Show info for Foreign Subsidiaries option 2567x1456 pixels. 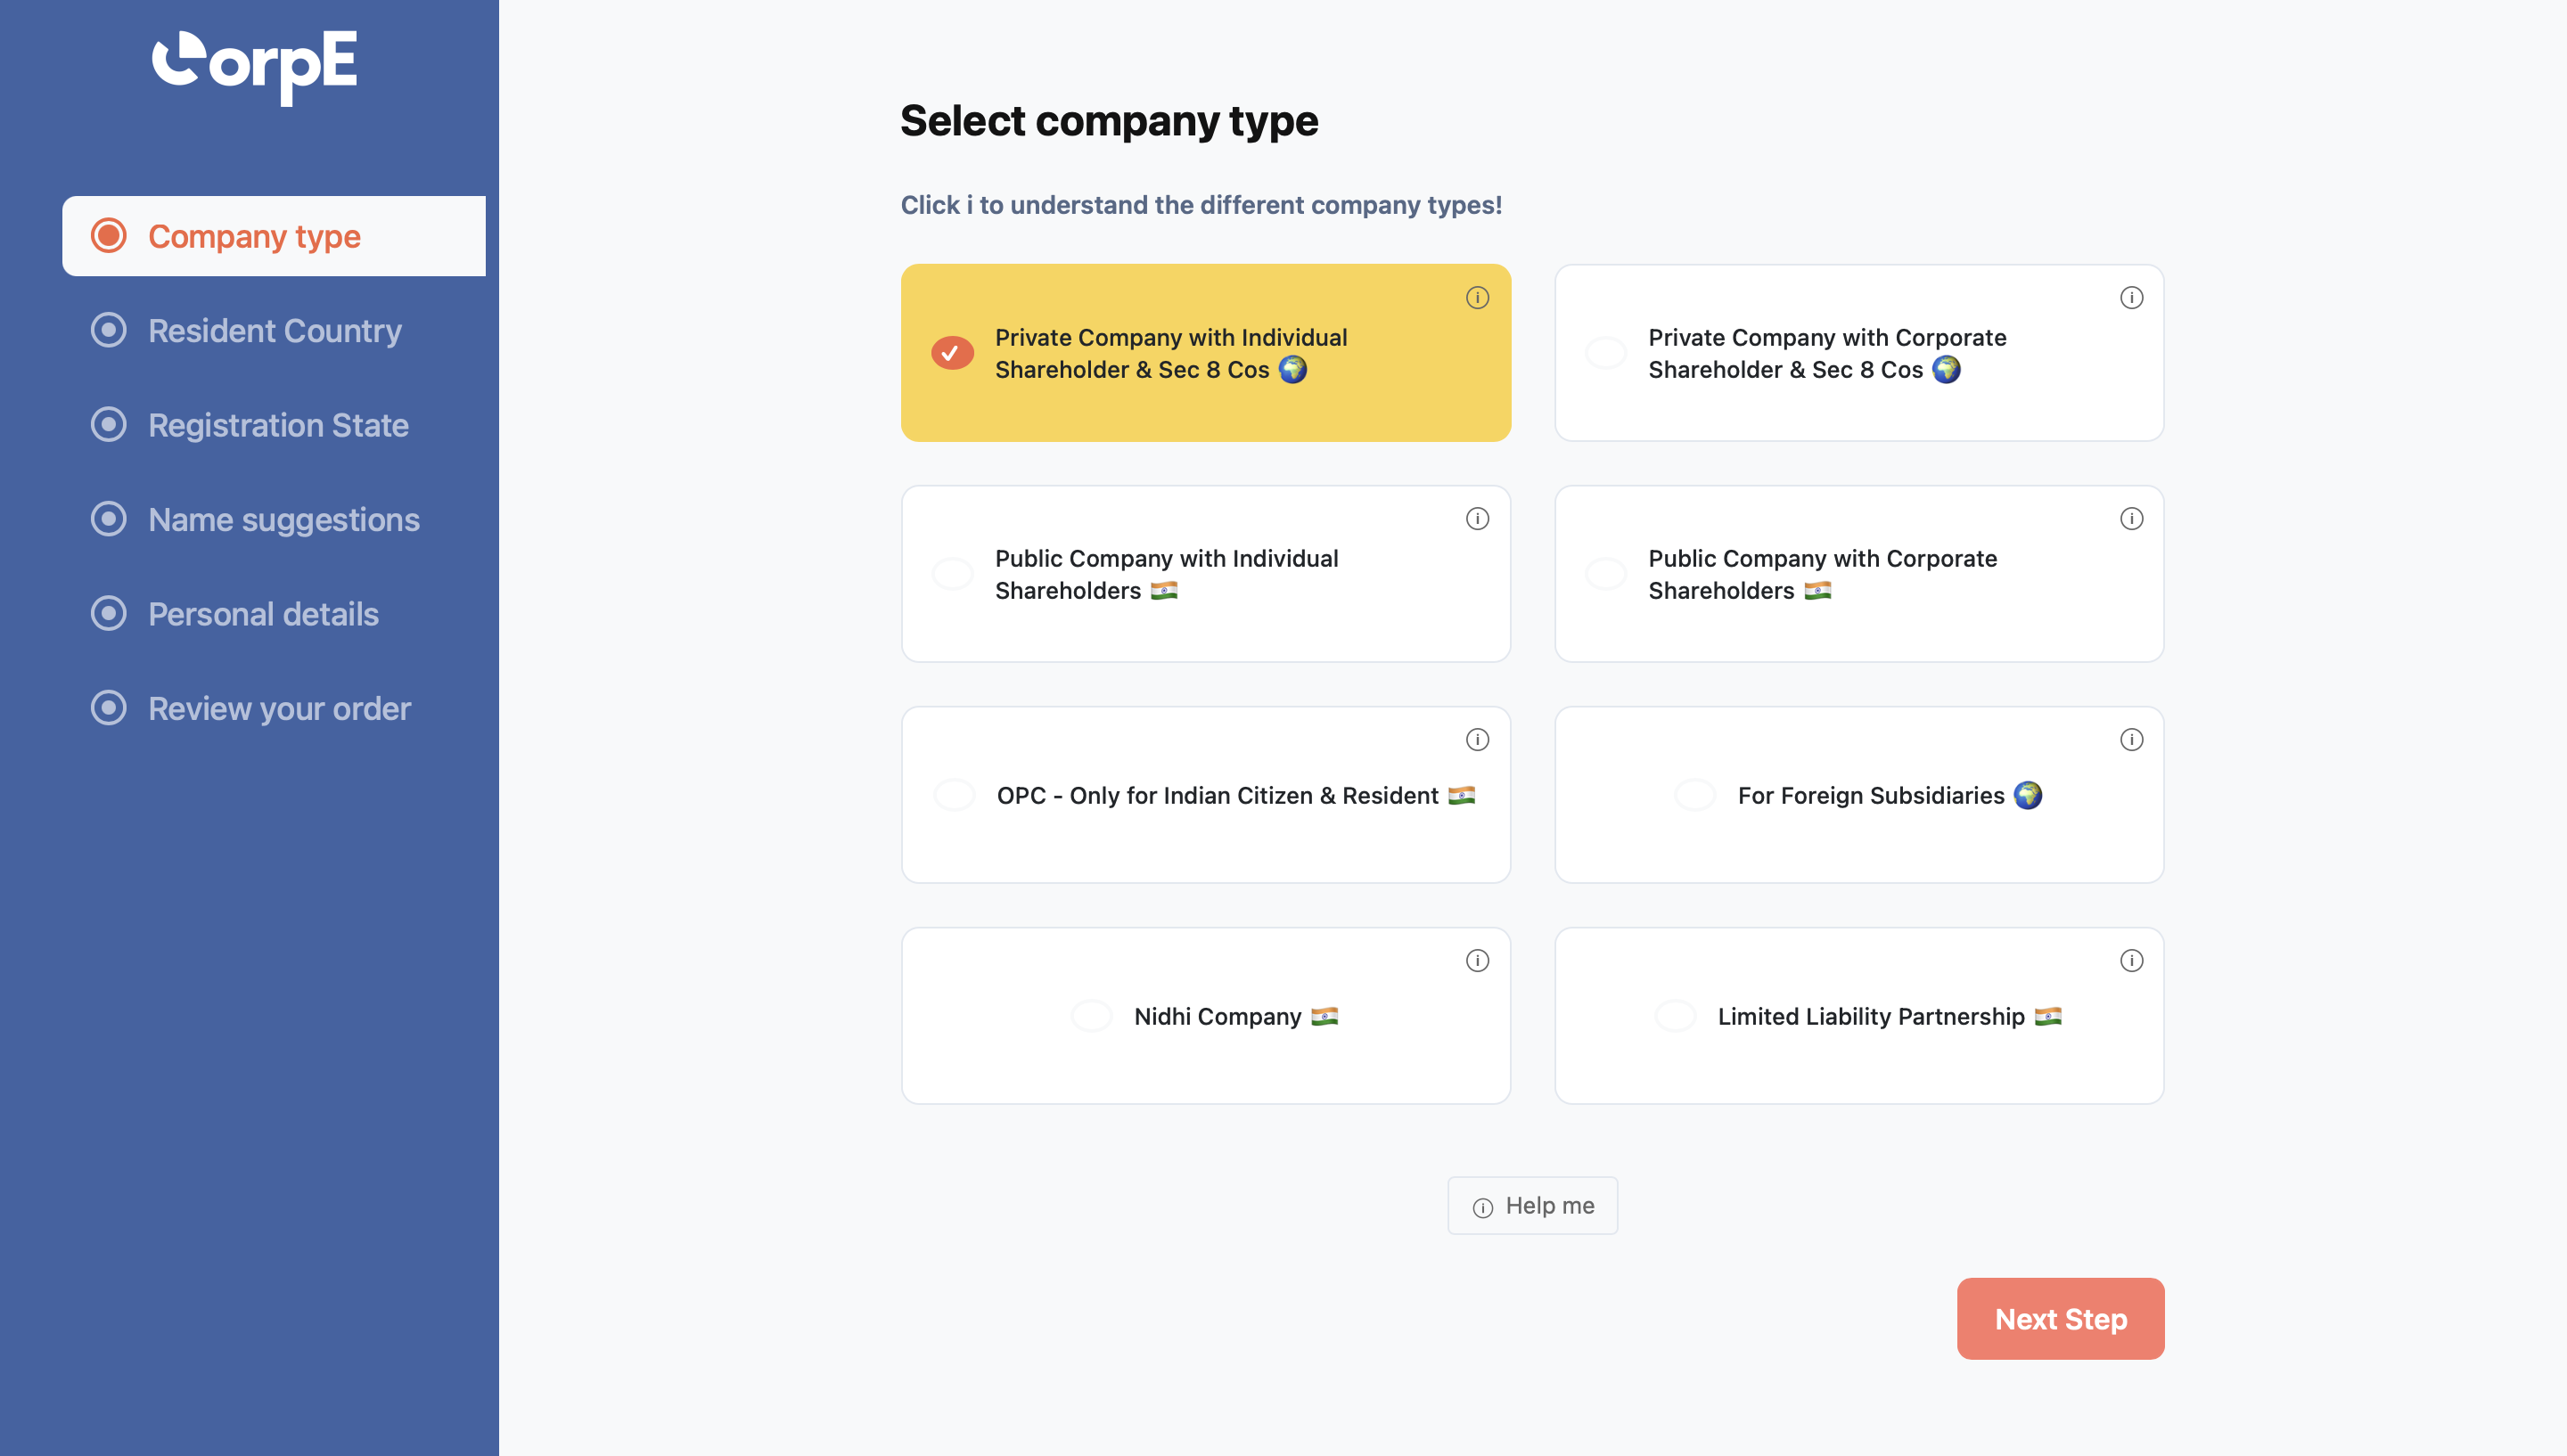[x=2131, y=740]
